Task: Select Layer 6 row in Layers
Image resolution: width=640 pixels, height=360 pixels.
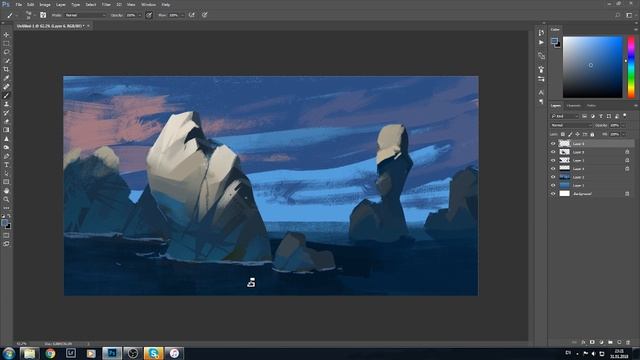Action: [592, 144]
